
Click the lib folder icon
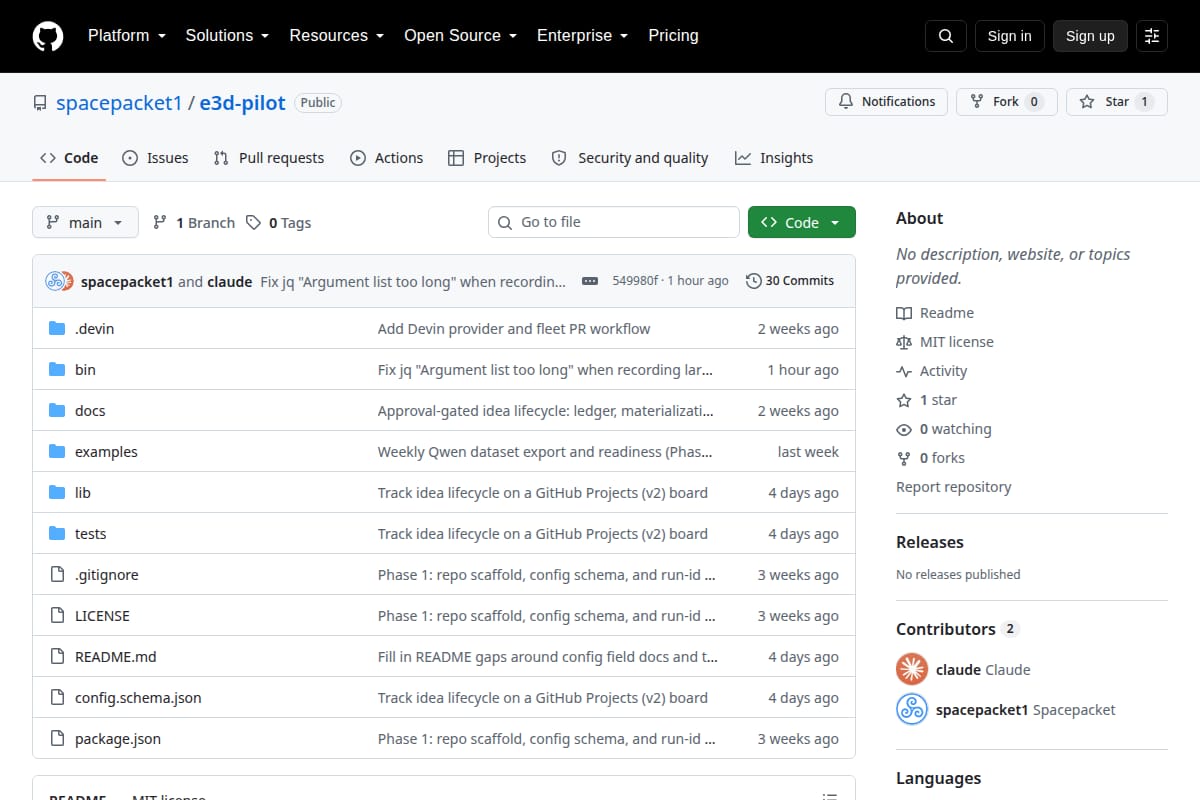coord(57,493)
